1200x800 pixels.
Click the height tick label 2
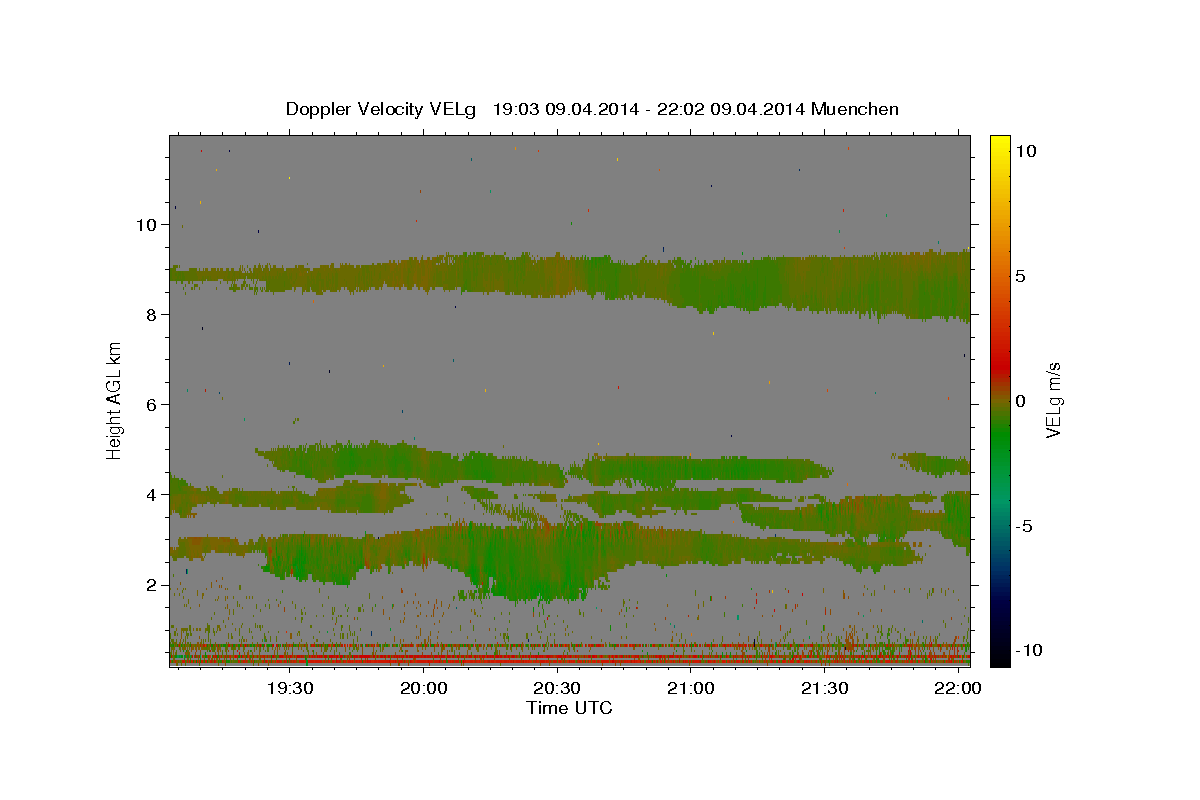(152, 585)
